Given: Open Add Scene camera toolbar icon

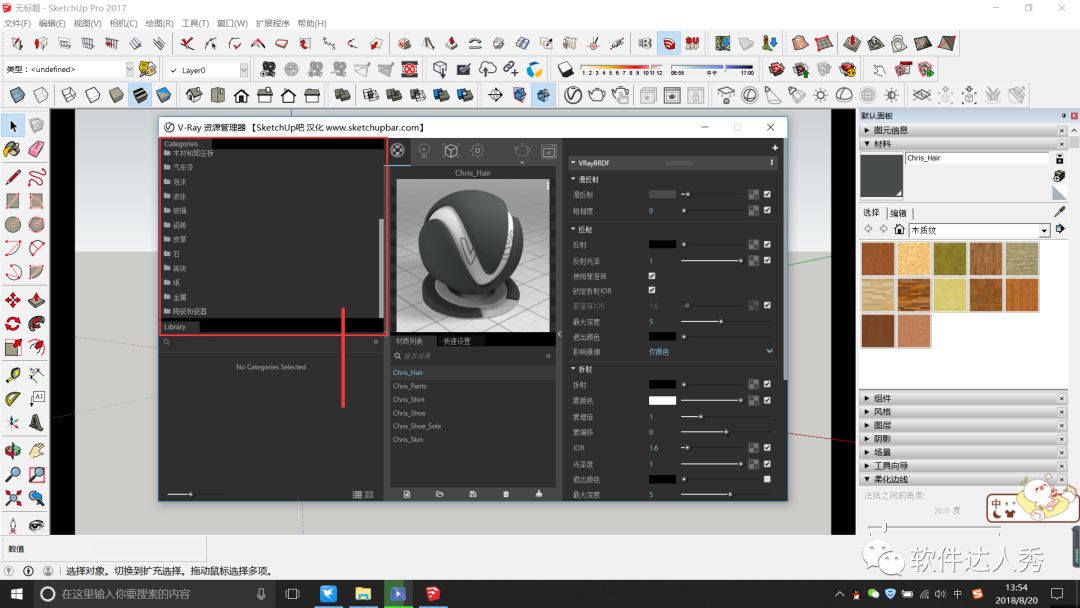Looking at the screenshot, I should pyautogui.click(x=269, y=69).
